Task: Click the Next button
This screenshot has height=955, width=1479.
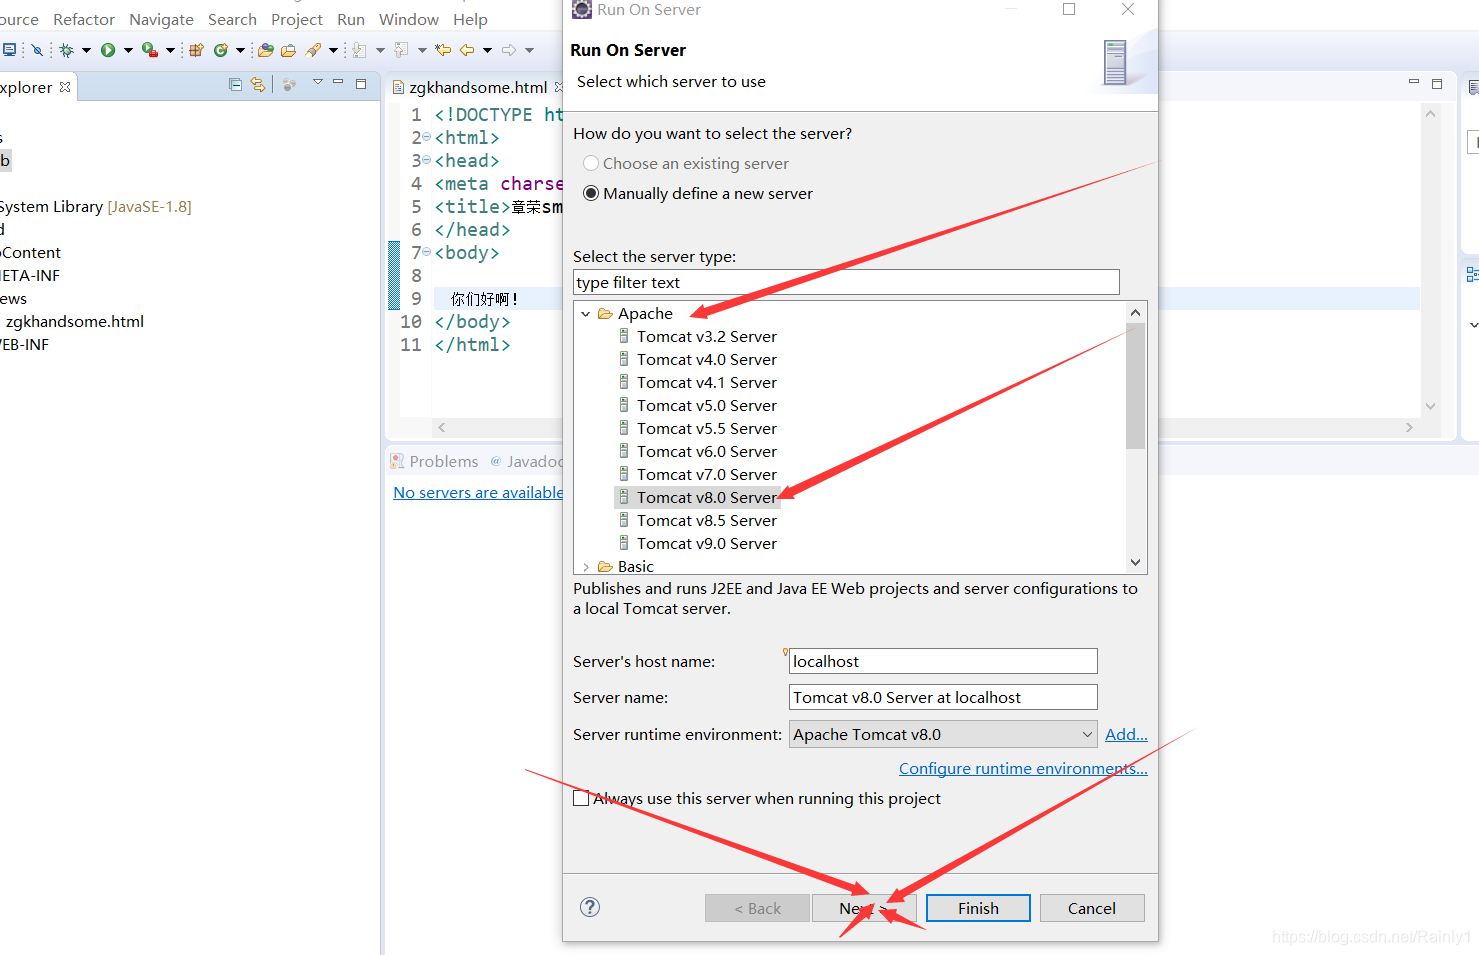Action: (864, 908)
